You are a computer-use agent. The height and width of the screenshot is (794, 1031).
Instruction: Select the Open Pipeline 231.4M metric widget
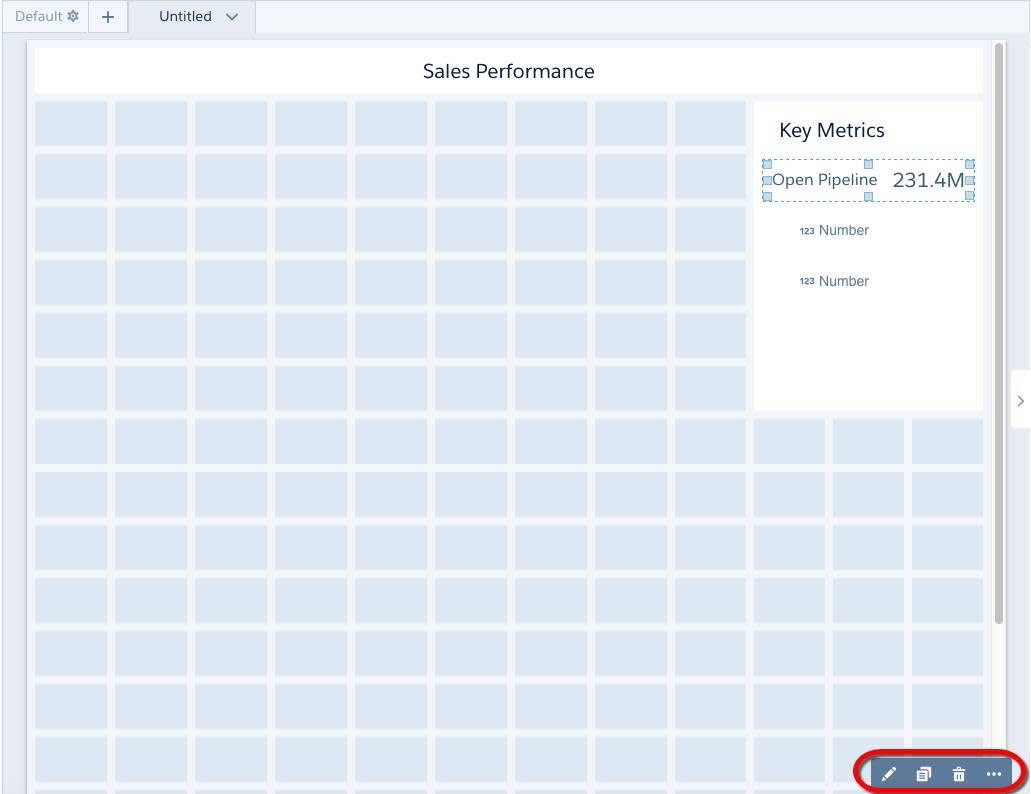[x=868, y=180]
